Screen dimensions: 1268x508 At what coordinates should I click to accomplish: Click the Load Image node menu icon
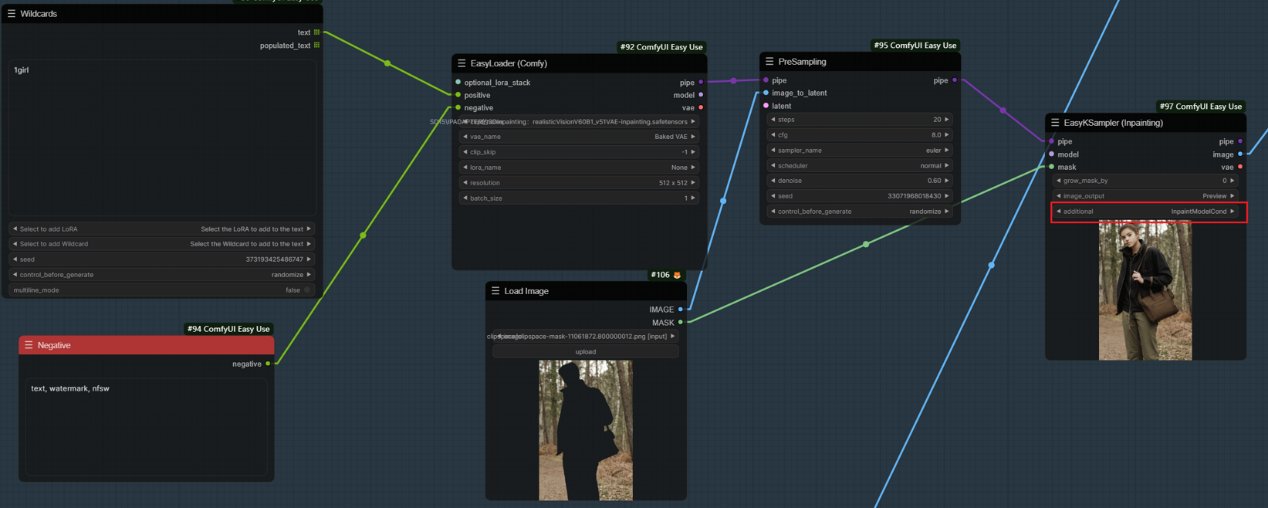point(495,291)
